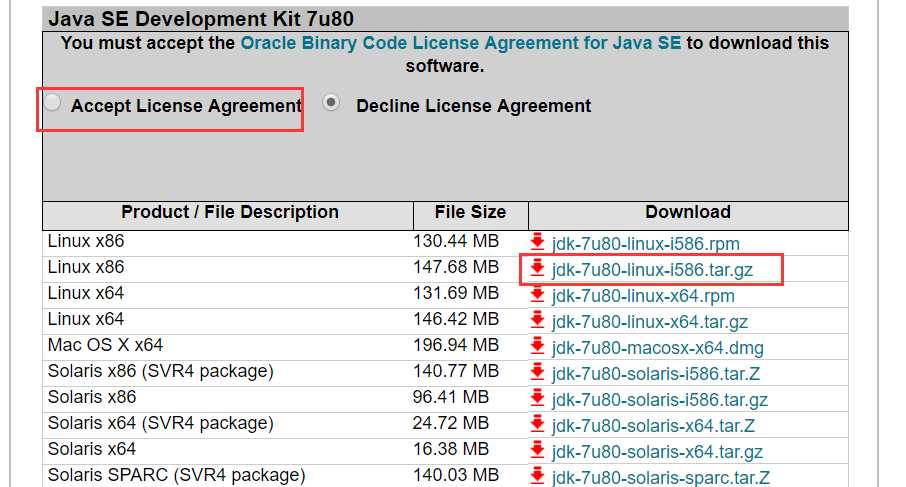Download jdk-7u80-solaris-i586.tar.gz file link
Screen dimensions: 906x487
[x=659, y=400]
